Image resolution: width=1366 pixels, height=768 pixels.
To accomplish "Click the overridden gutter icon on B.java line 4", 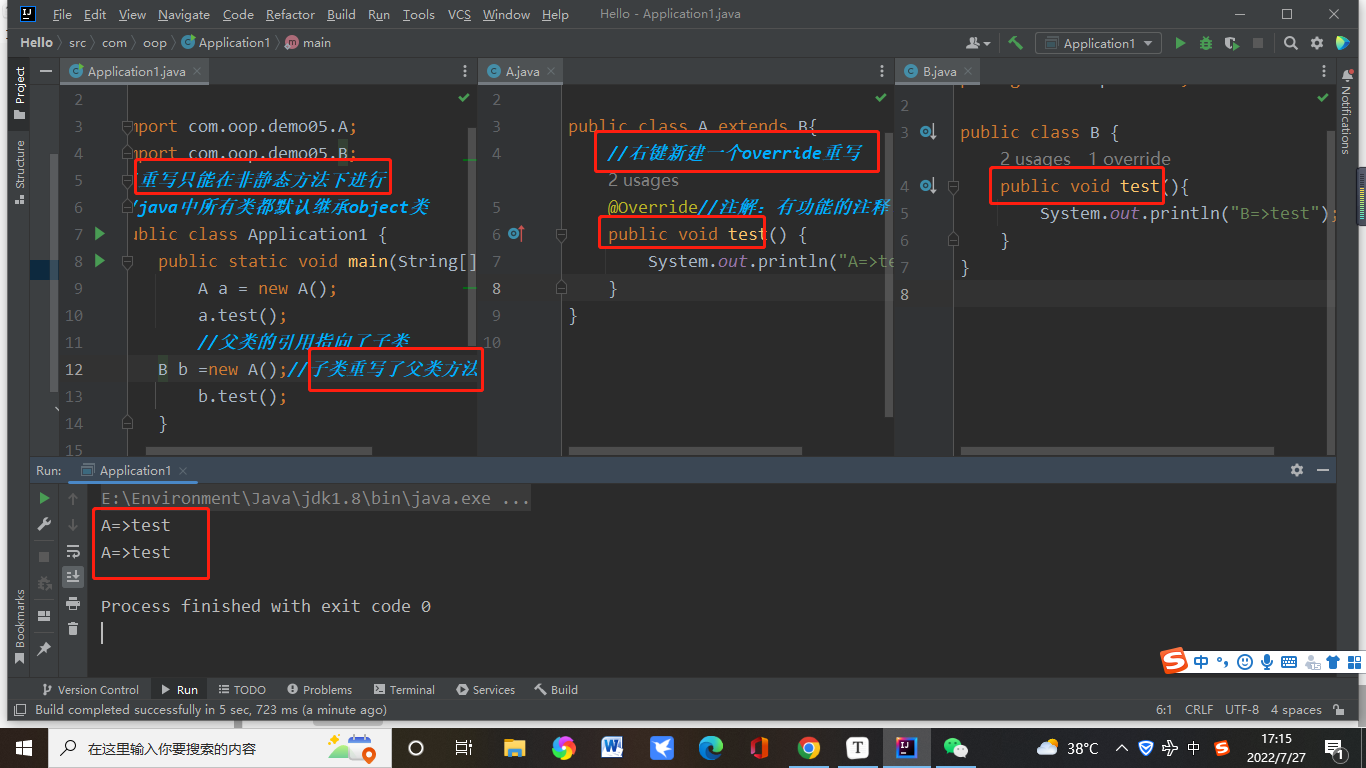I will pos(928,186).
